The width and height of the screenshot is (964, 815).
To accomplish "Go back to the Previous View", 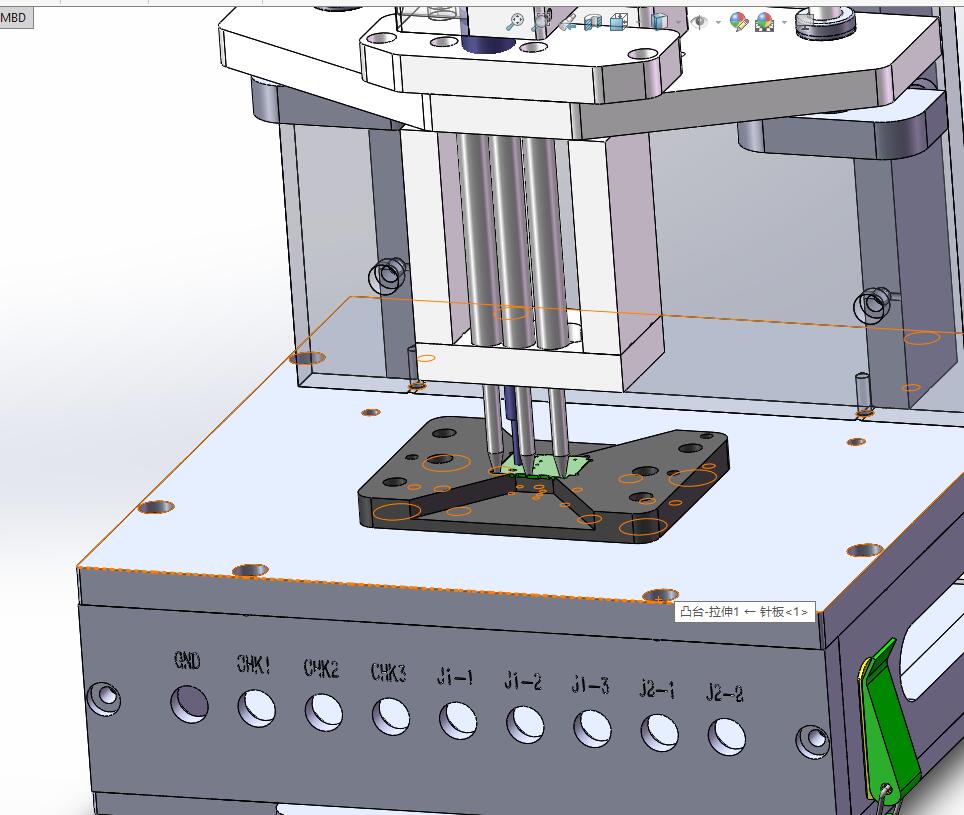I will coord(567,23).
